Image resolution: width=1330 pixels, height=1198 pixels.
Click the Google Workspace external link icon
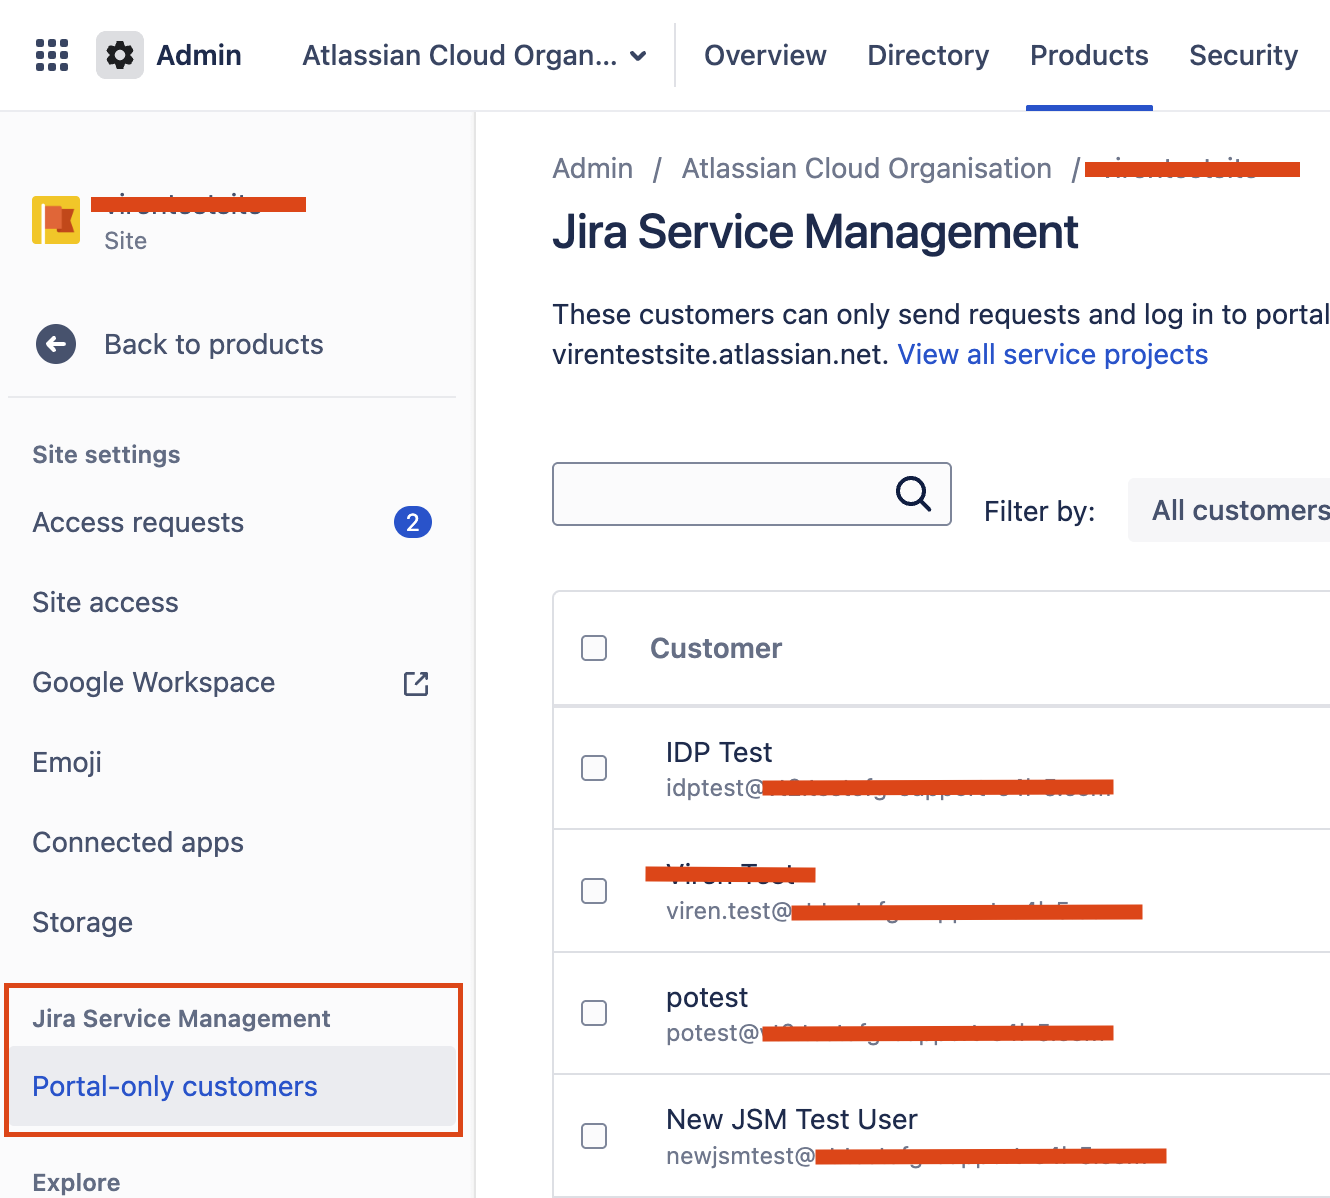(416, 683)
